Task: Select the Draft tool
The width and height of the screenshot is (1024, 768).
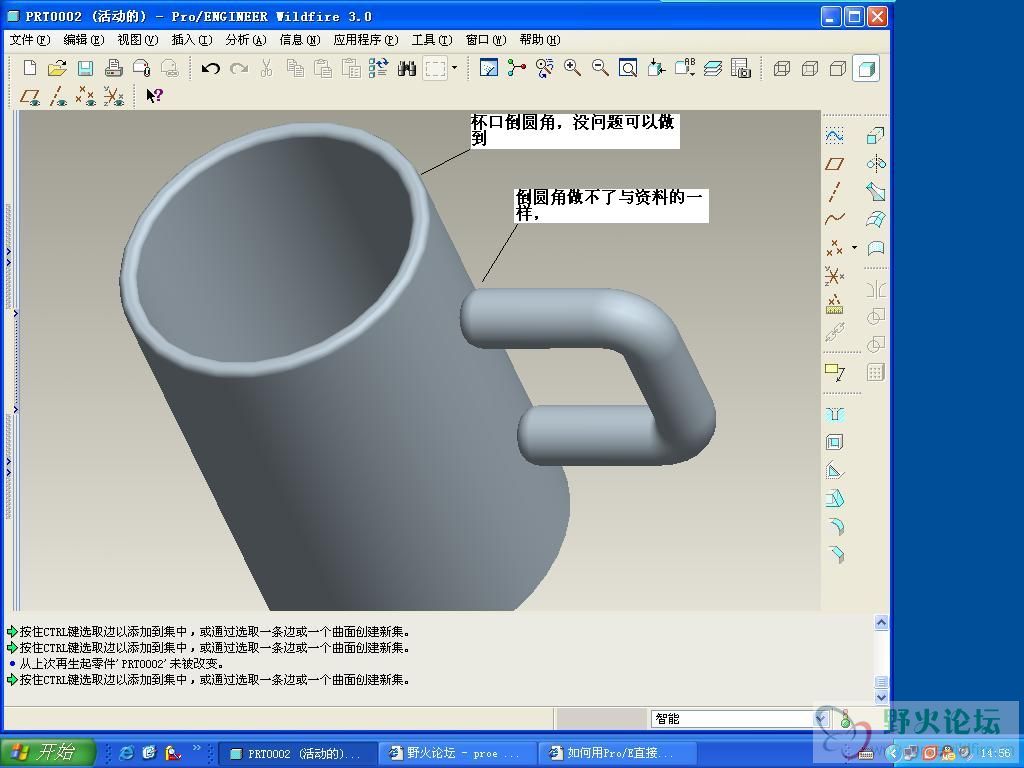Action: coord(835,499)
